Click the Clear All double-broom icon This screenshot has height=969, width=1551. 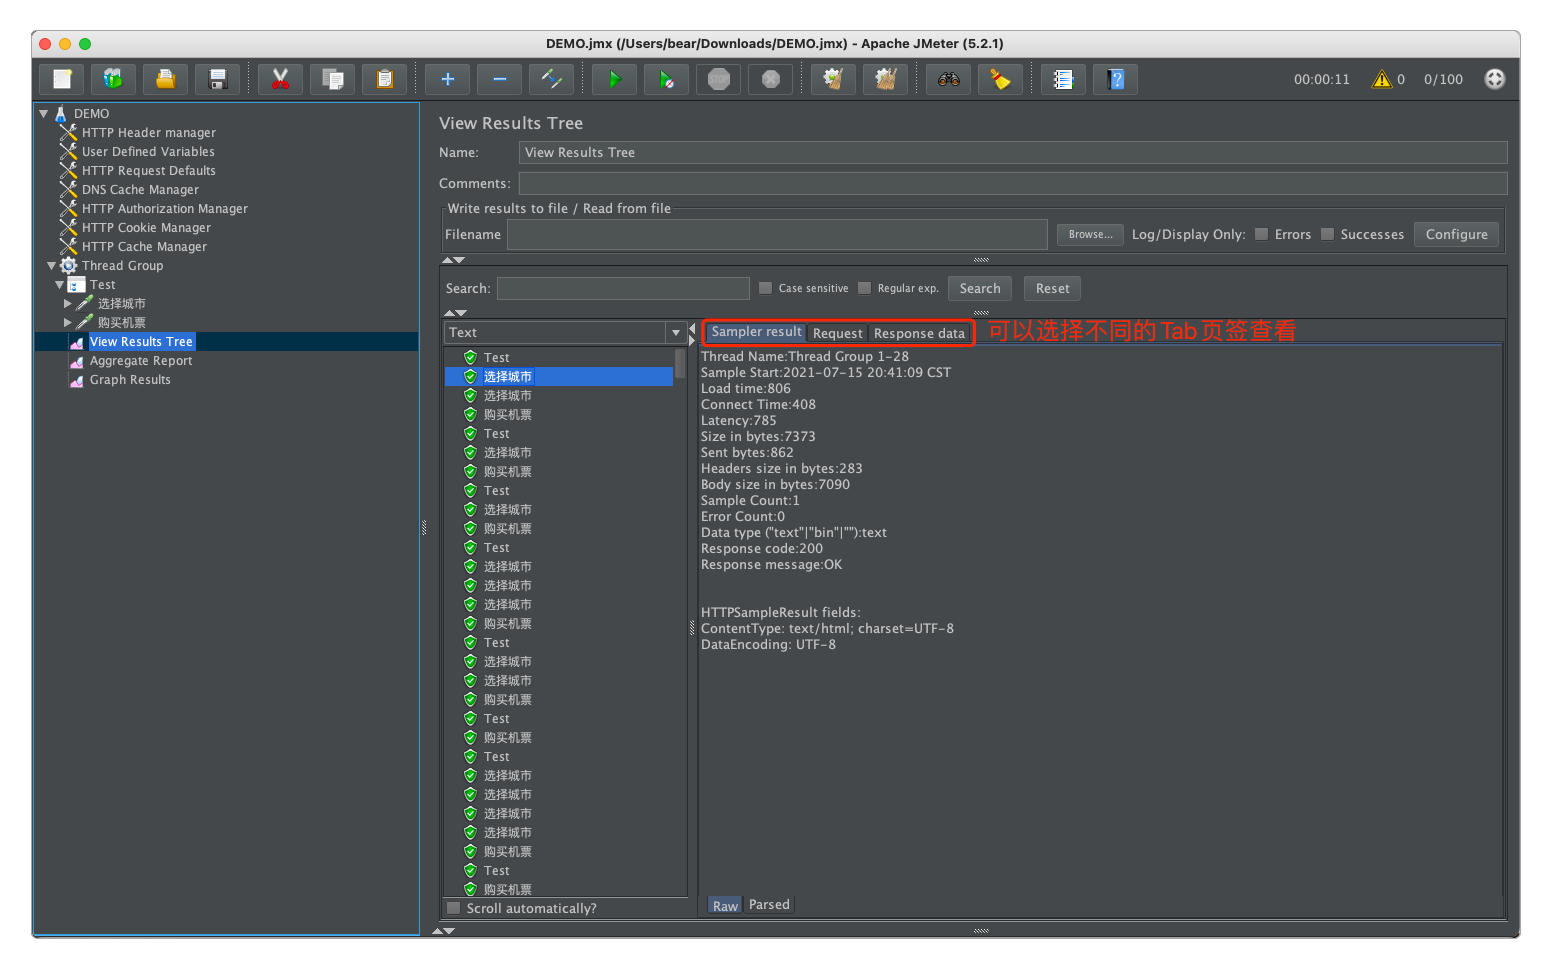(x=885, y=79)
